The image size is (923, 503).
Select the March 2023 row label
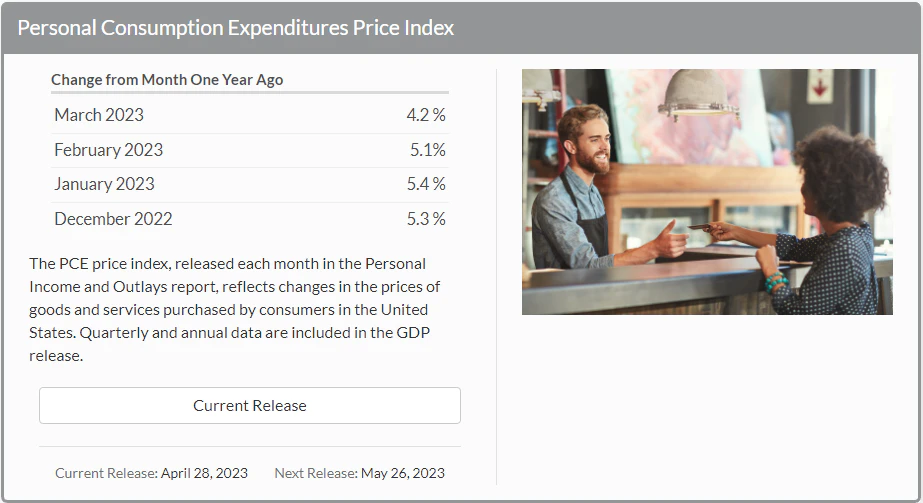click(99, 115)
